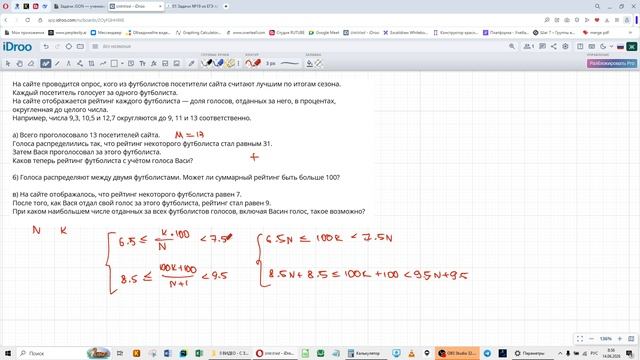The height and width of the screenshot is (360, 640).
Task: Pick the straight line tool
Action: click(57, 63)
